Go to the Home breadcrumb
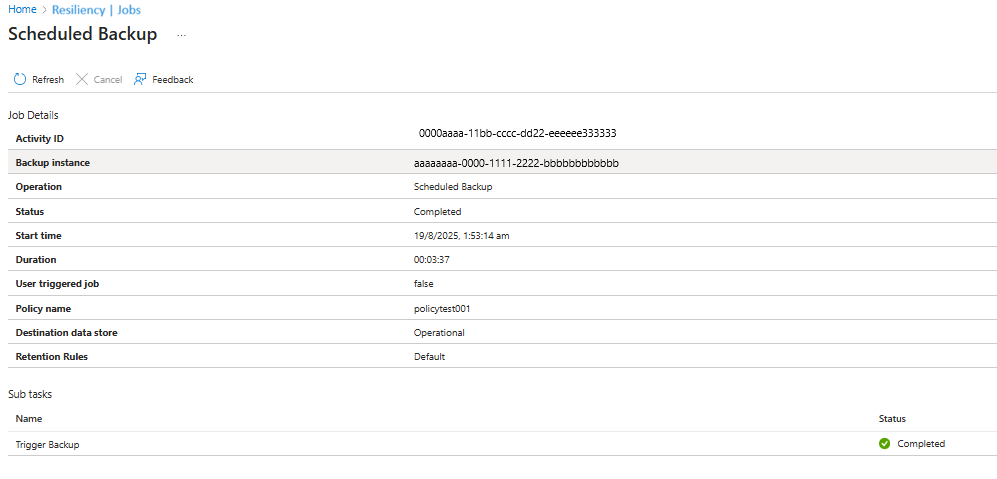The height and width of the screenshot is (479, 997). pyautogui.click(x=22, y=10)
